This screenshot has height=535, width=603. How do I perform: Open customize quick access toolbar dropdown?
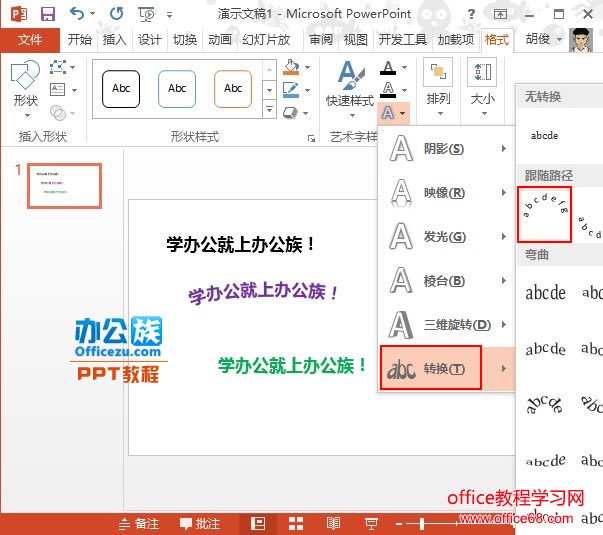169,15
